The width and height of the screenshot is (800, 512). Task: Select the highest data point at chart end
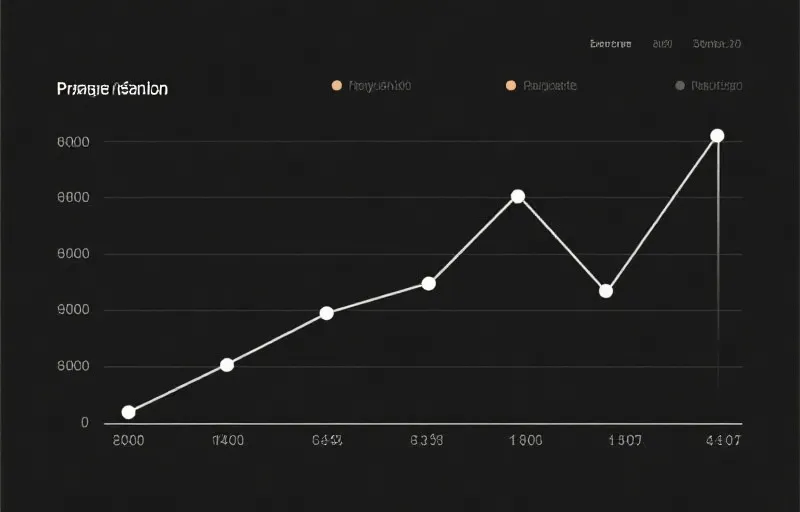pos(717,135)
